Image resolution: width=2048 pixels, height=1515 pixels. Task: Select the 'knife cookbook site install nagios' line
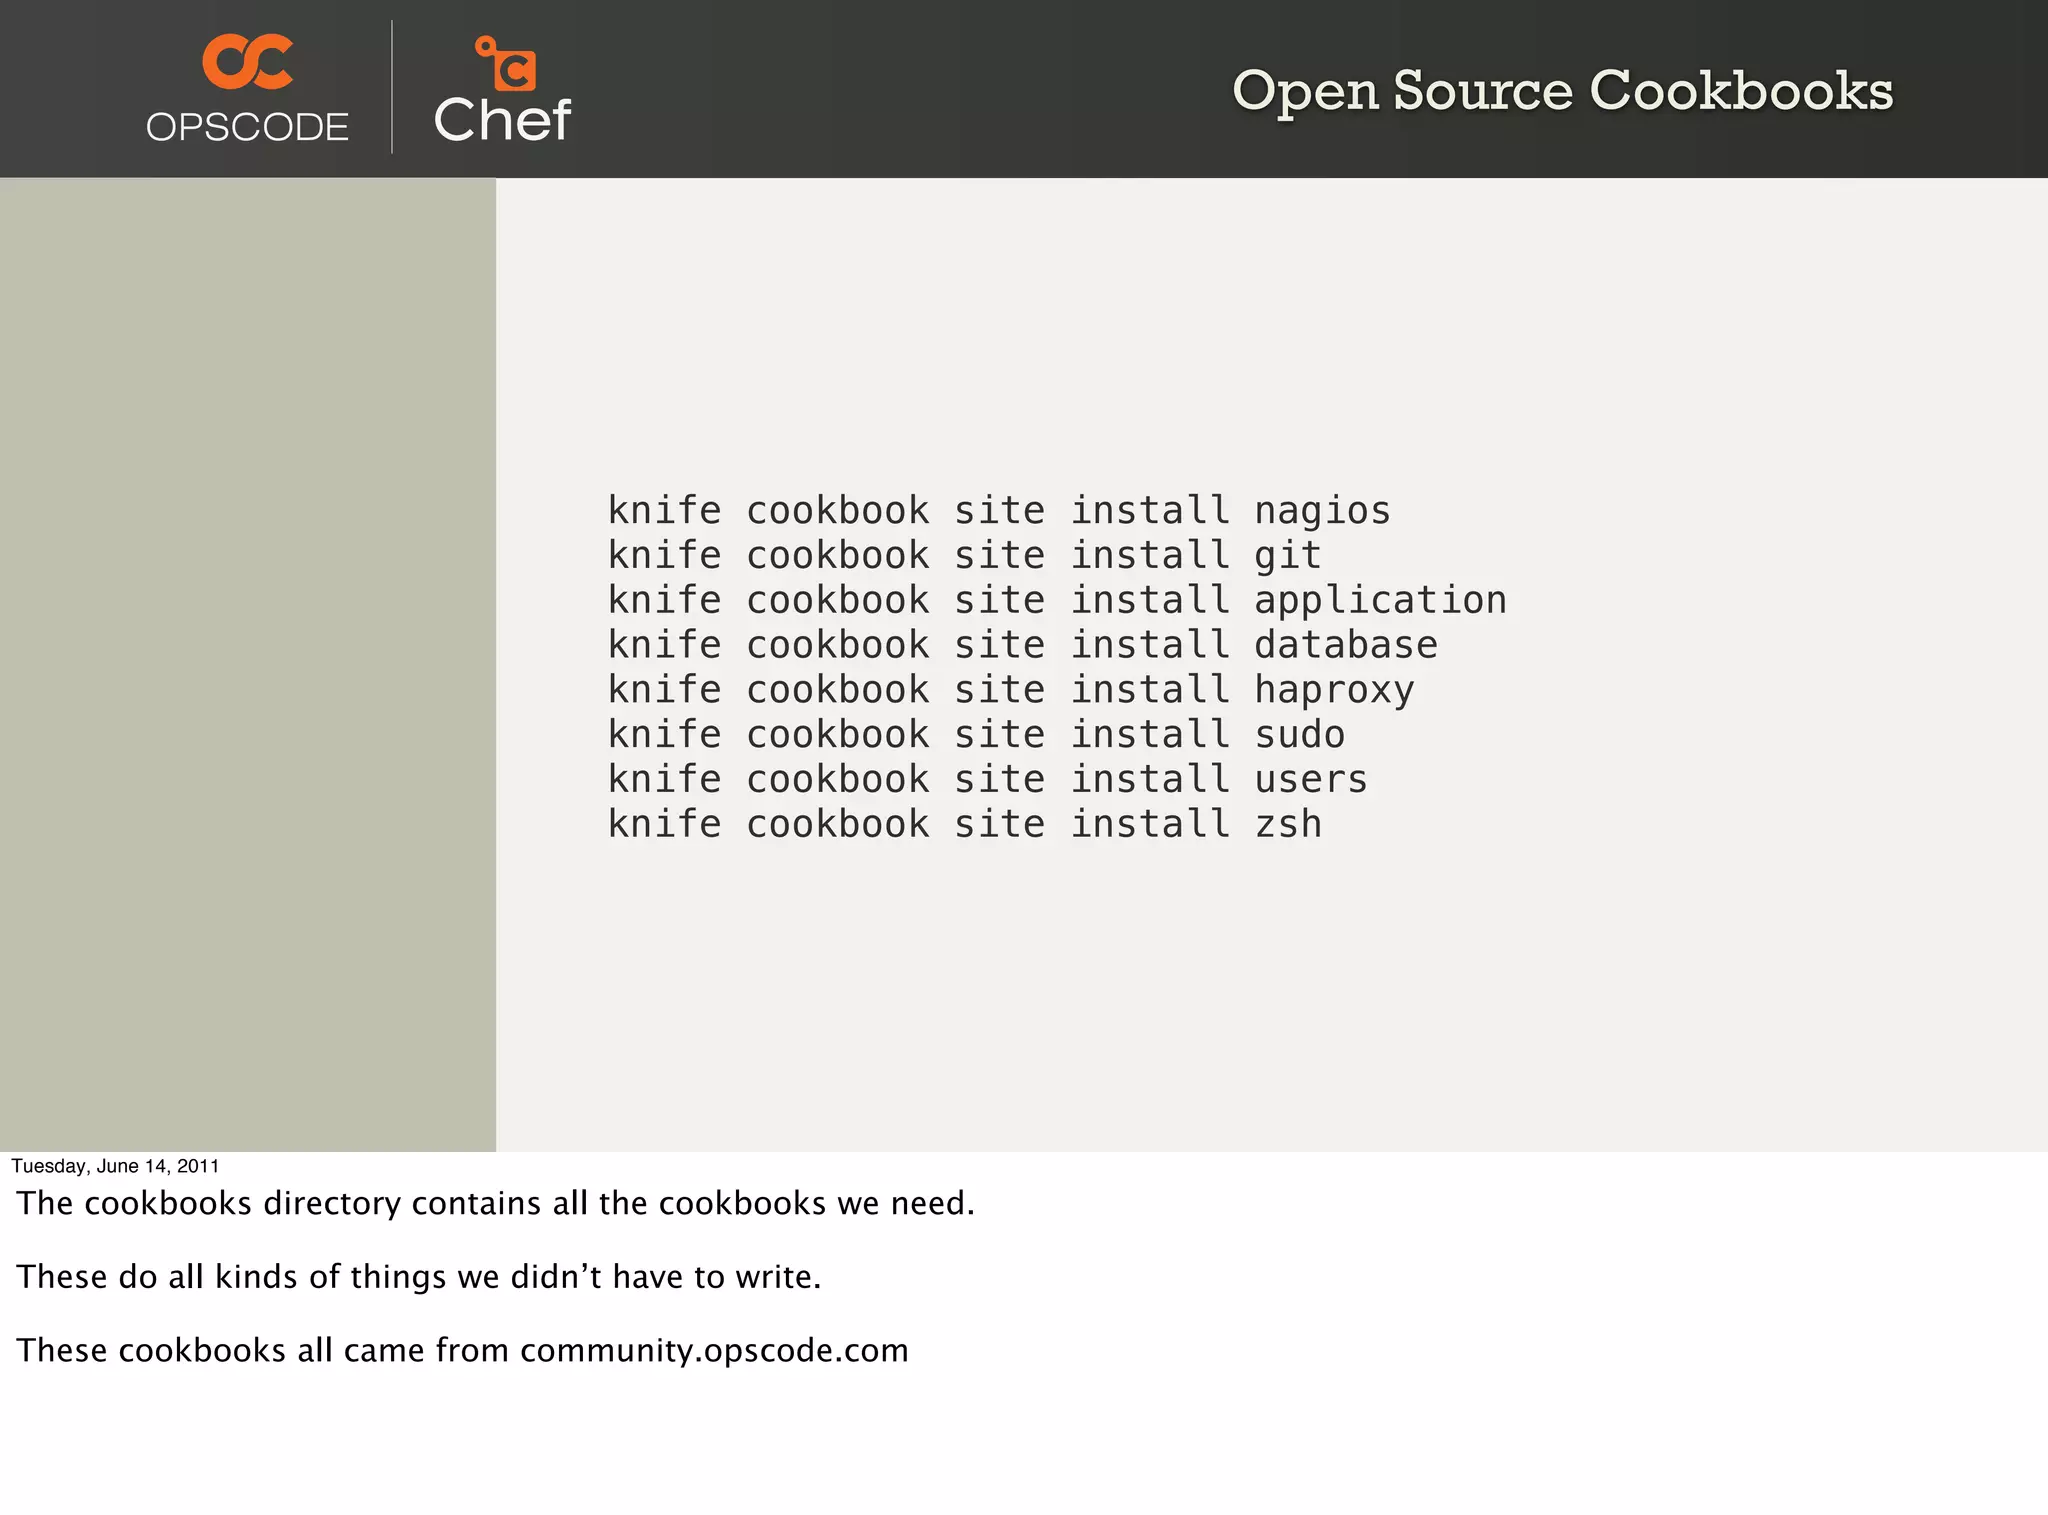point(999,511)
